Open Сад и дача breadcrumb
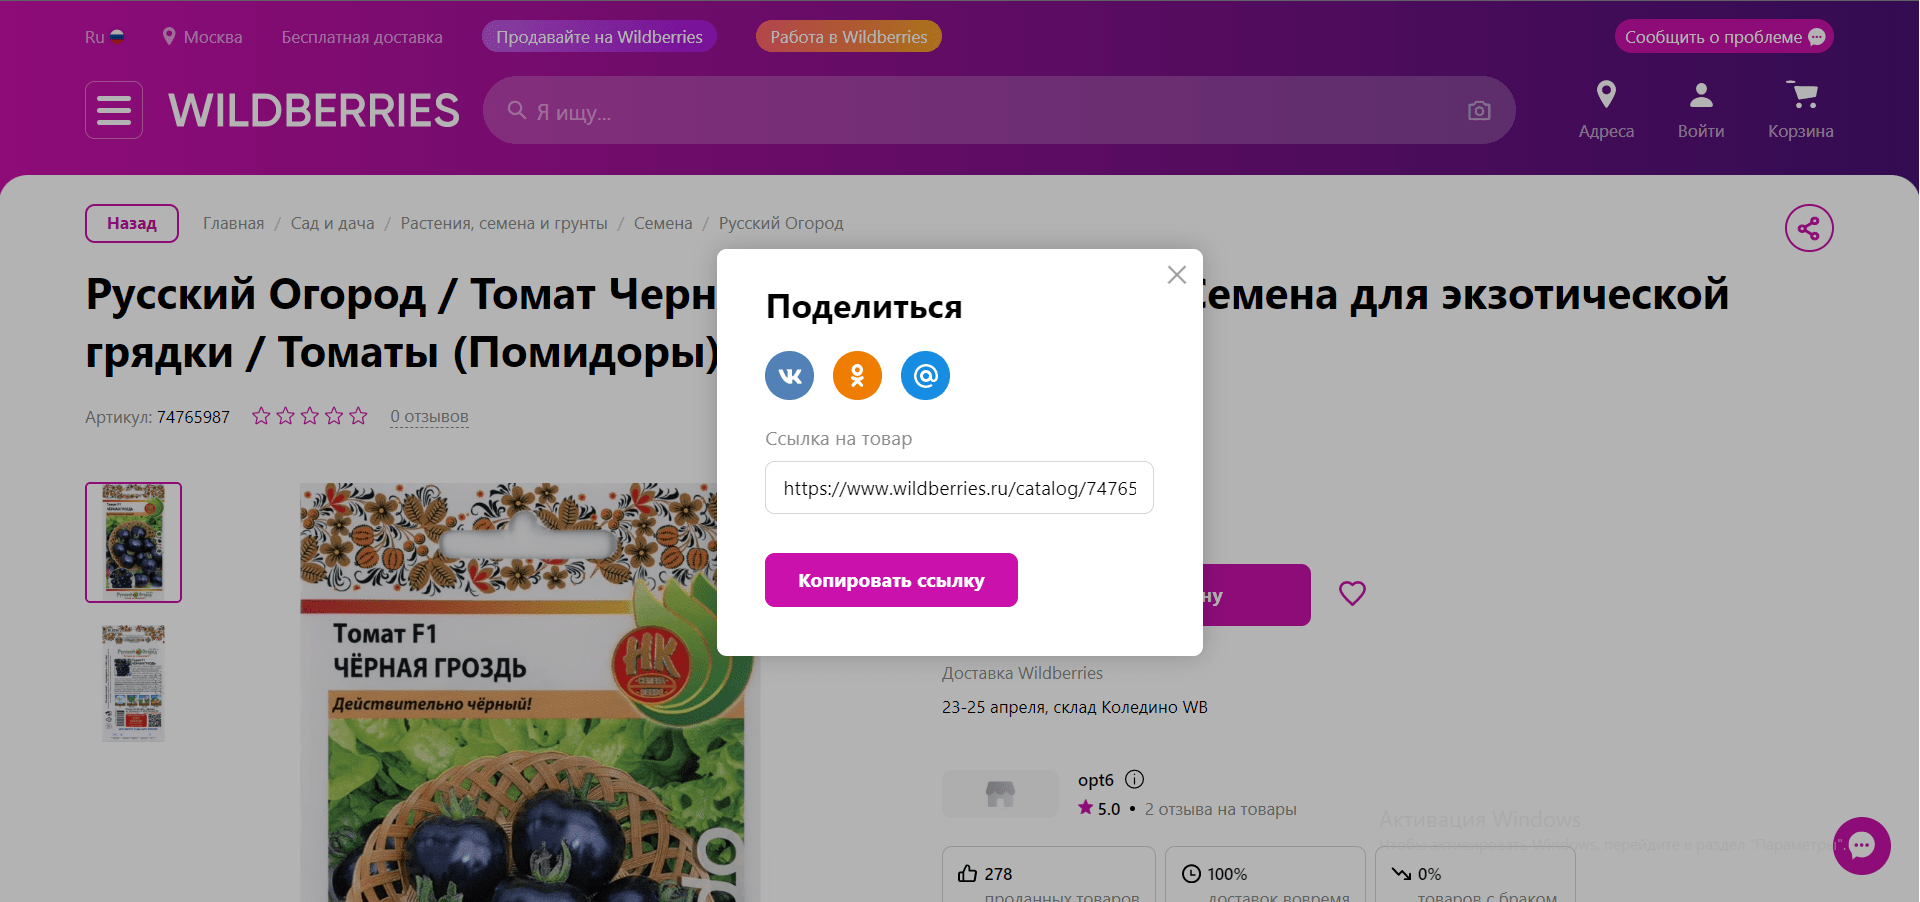 click(333, 223)
